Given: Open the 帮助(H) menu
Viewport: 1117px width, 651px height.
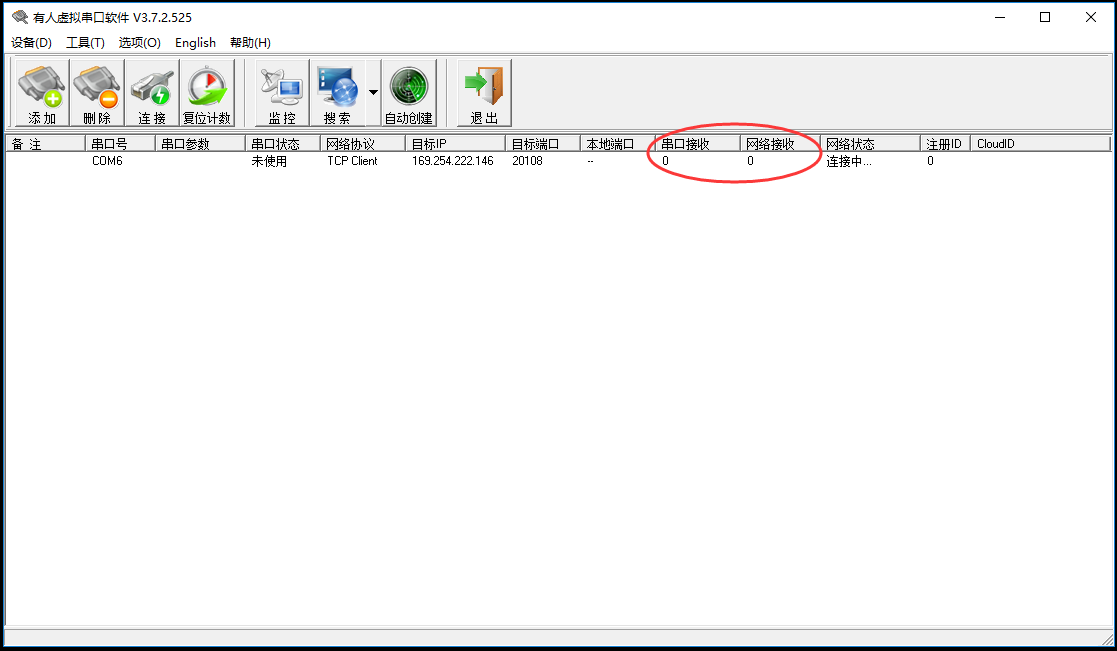Looking at the screenshot, I should (250, 43).
